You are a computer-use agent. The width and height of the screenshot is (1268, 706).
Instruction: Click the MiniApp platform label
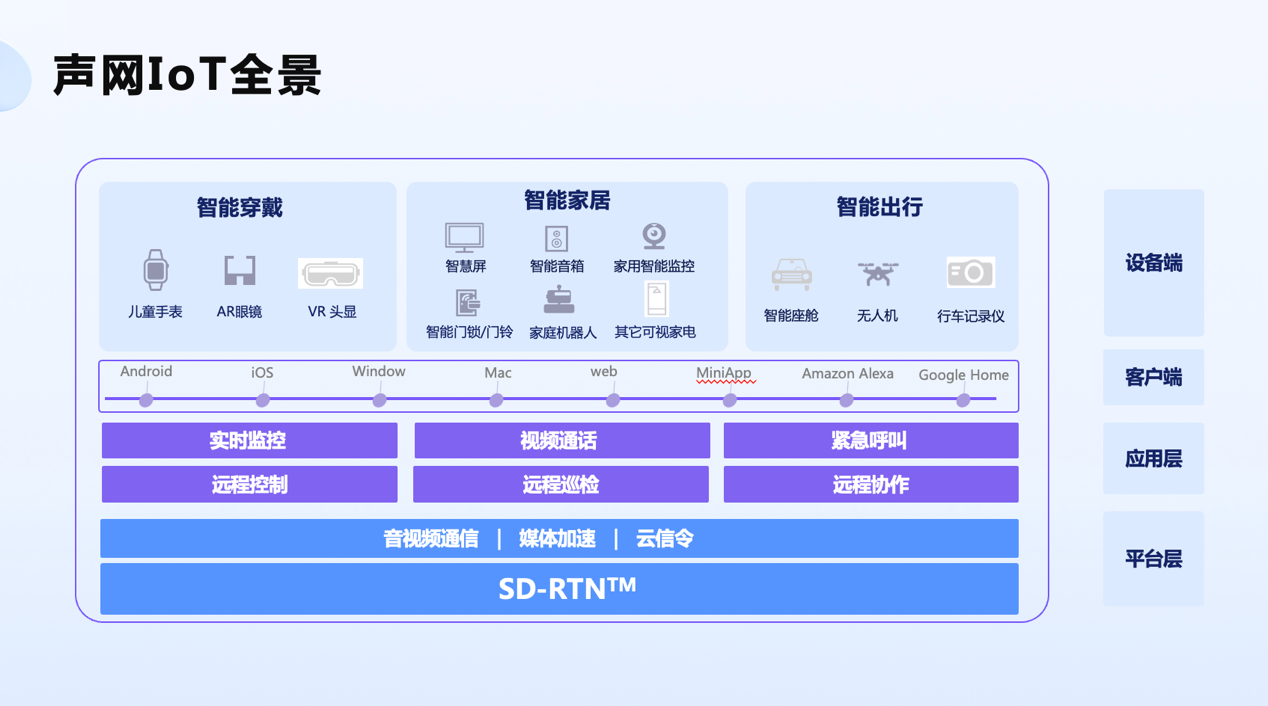pyautogui.click(x=724, y=373)
